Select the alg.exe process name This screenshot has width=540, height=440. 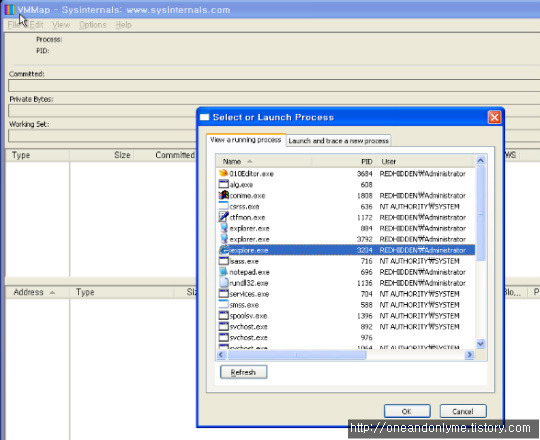(241, 185)
